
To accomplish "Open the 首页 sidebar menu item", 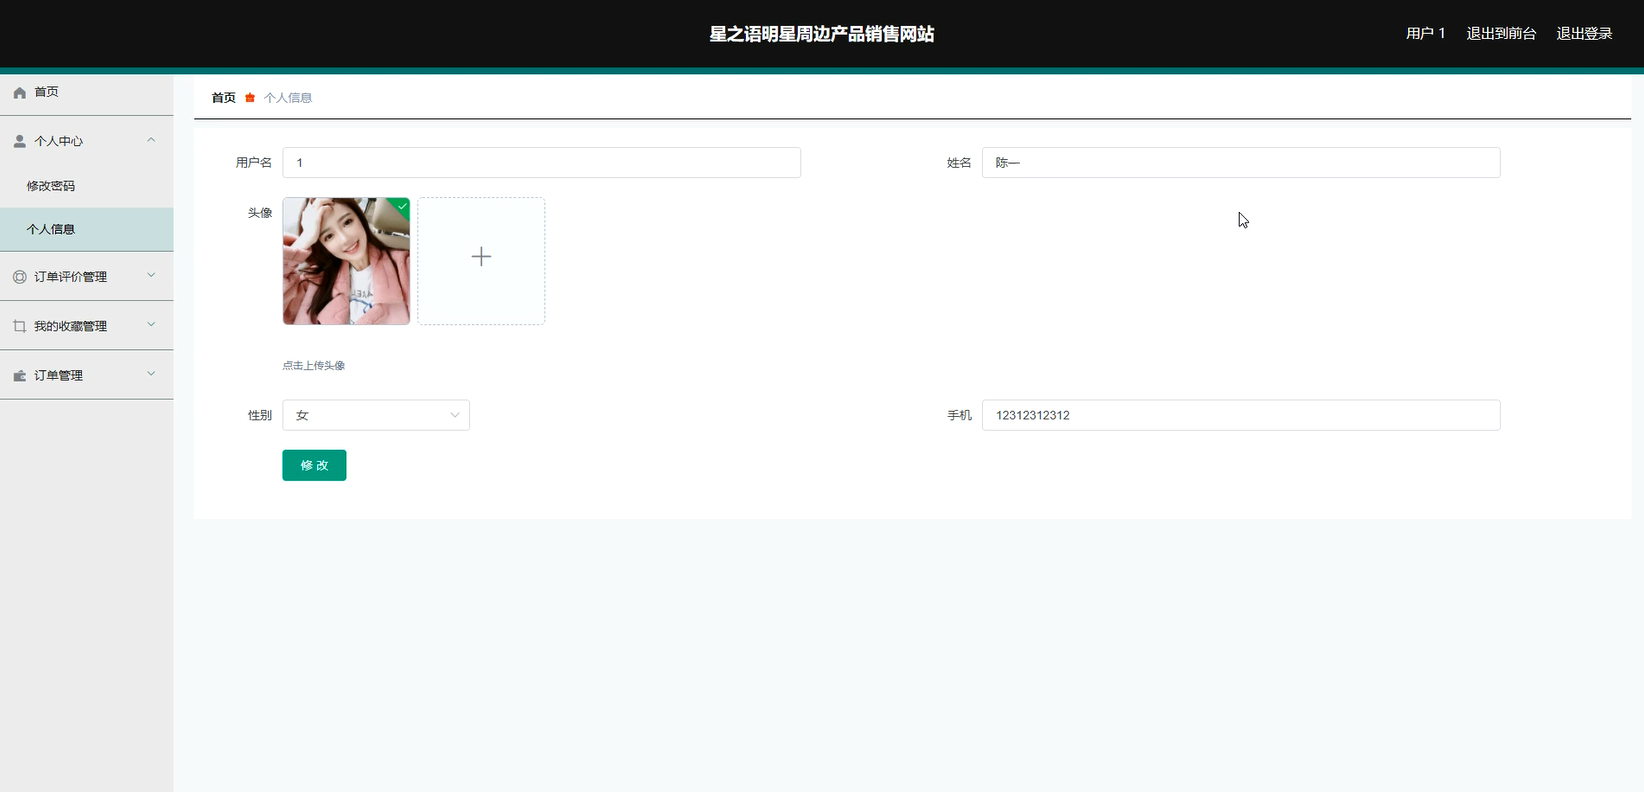I will point(86,92).
